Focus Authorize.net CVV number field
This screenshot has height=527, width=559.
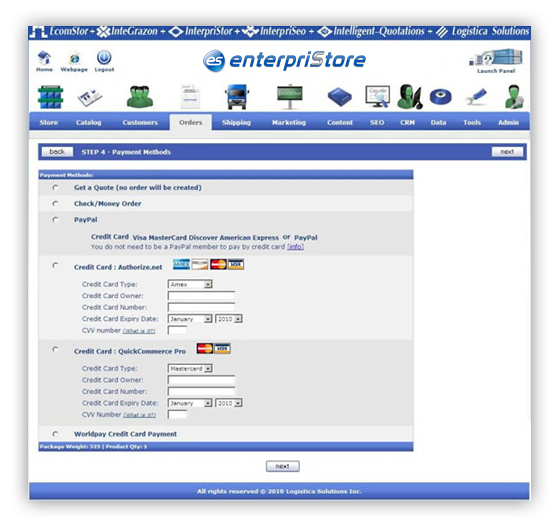point(177,330)
